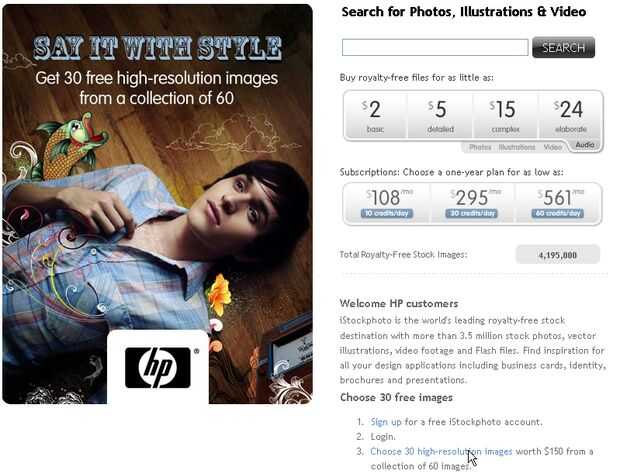Click the HP logo on the banner
The width and height of the screenshot is (620, 474).
click(x=158, y=367)
